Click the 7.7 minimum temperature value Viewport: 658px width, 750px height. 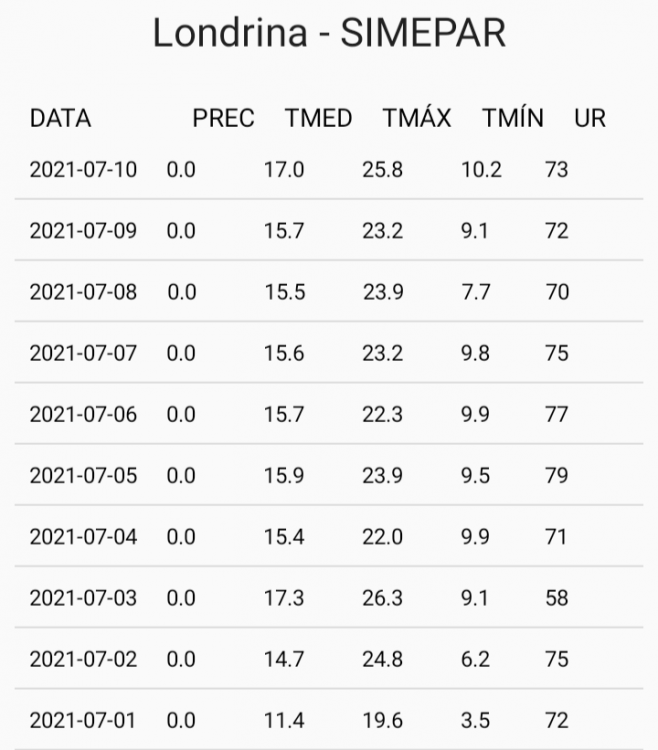(x=475, y=292)
